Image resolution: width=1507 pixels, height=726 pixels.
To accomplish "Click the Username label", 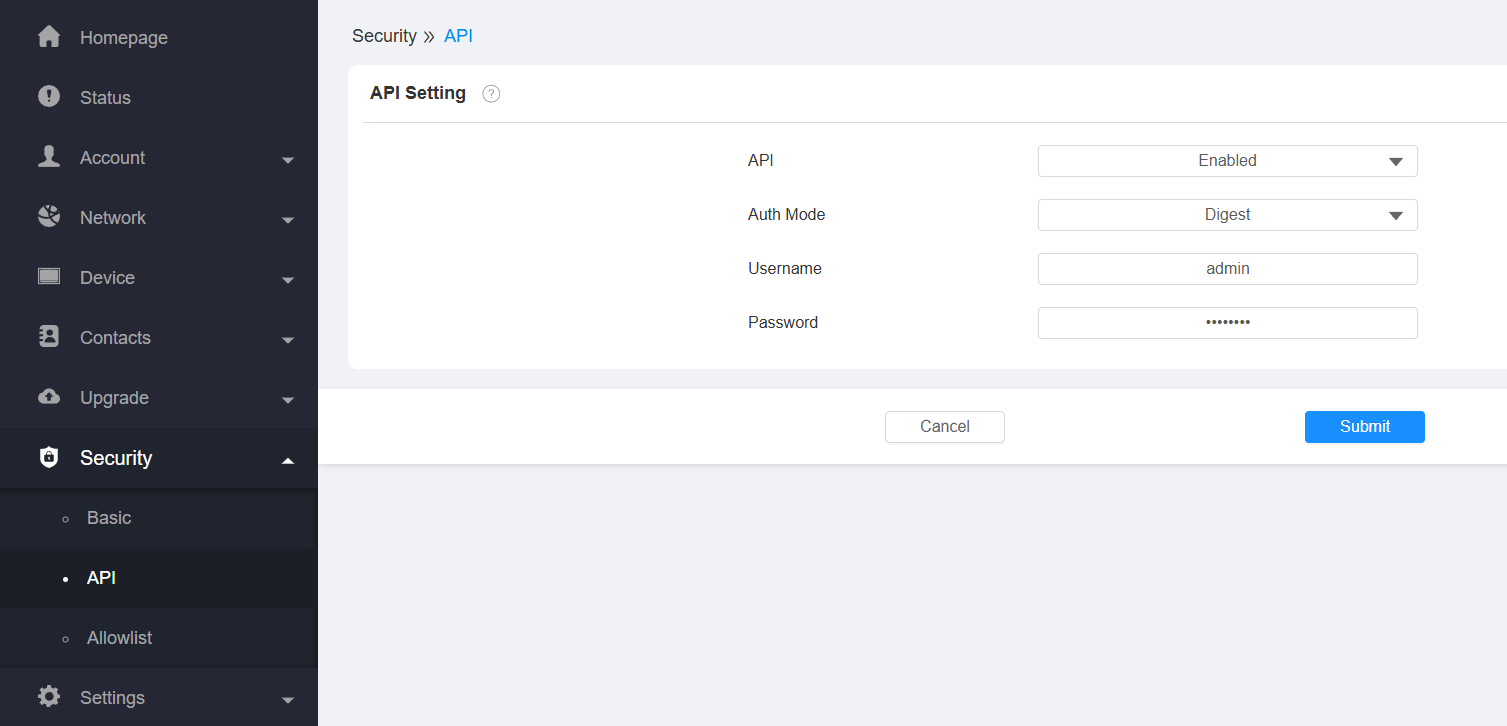I will 785,268.
